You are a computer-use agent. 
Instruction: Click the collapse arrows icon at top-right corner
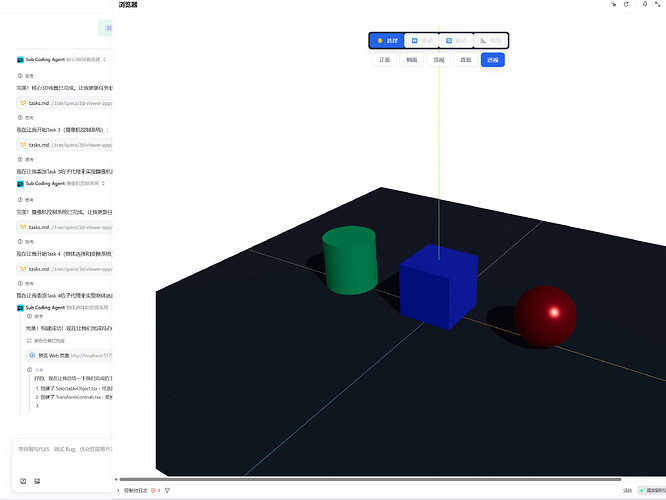[x=658, y=4]
